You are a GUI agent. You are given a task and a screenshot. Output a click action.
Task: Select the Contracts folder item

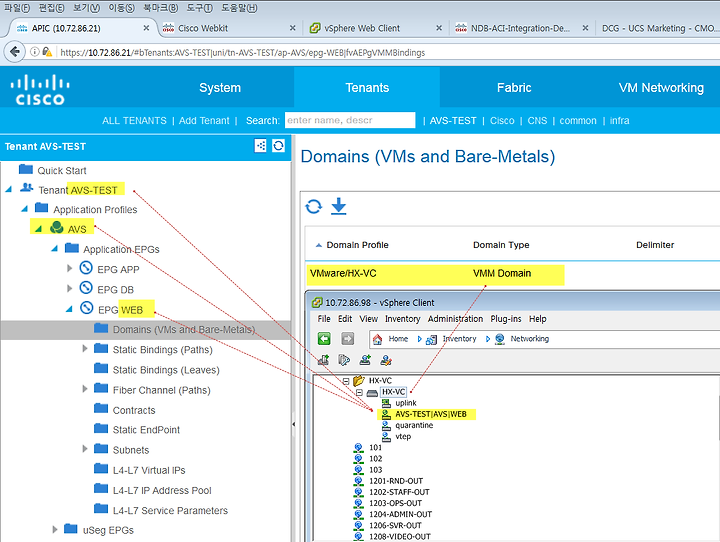[x=134, y=410]
